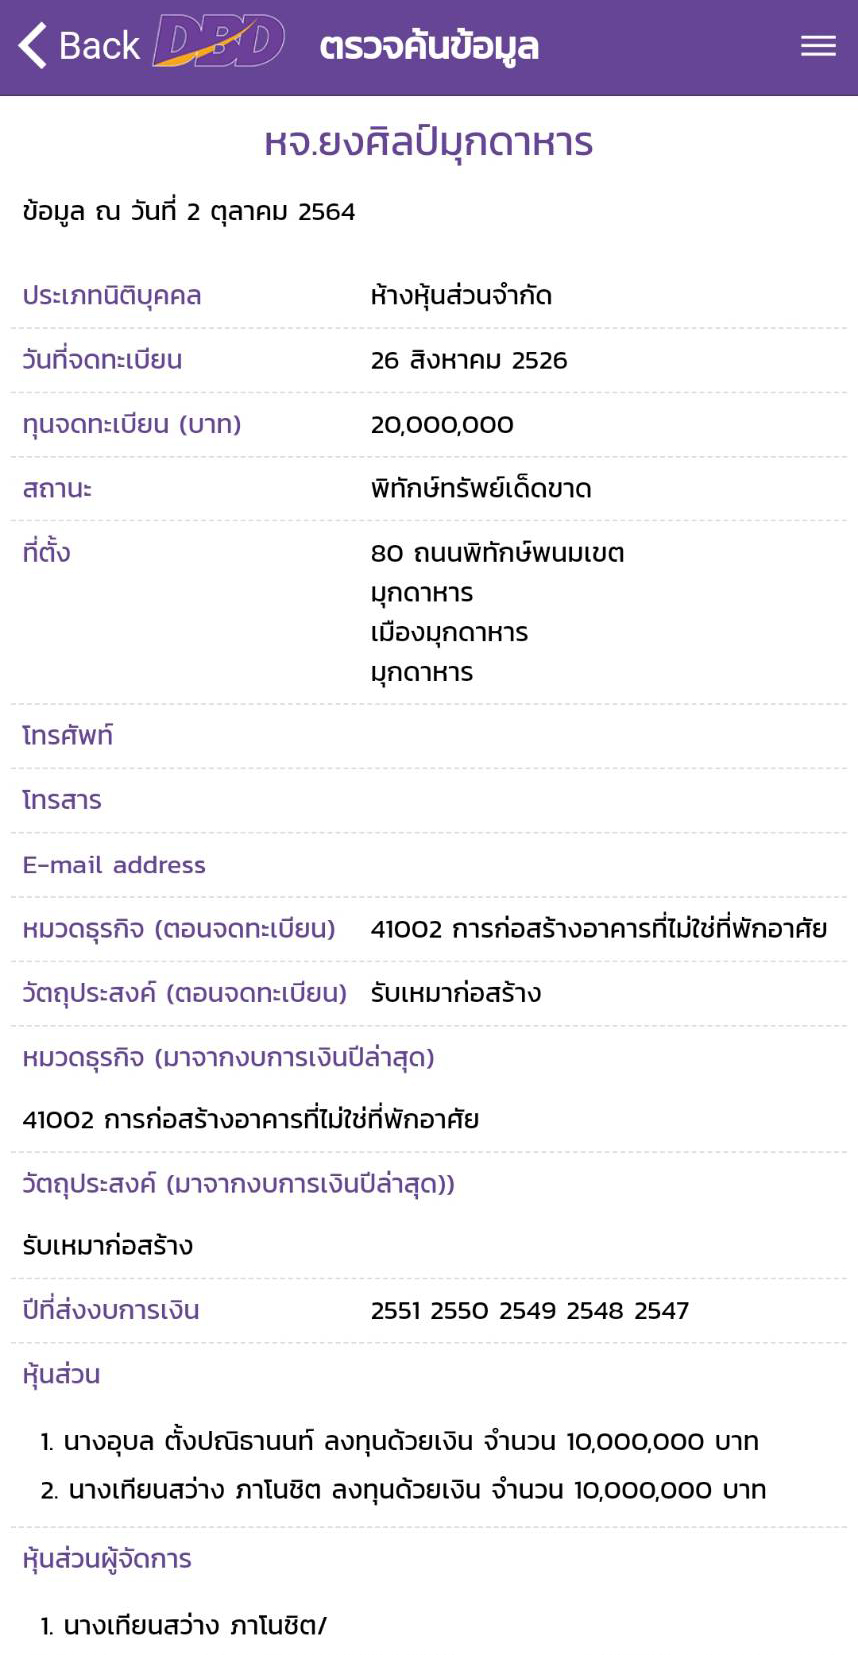Image resolution: width=858 pixels, height=1655 pixels.
Task: Click the status value พิทักษ์ทรัพย์เด็ดขาด
Action: (481, 489)
